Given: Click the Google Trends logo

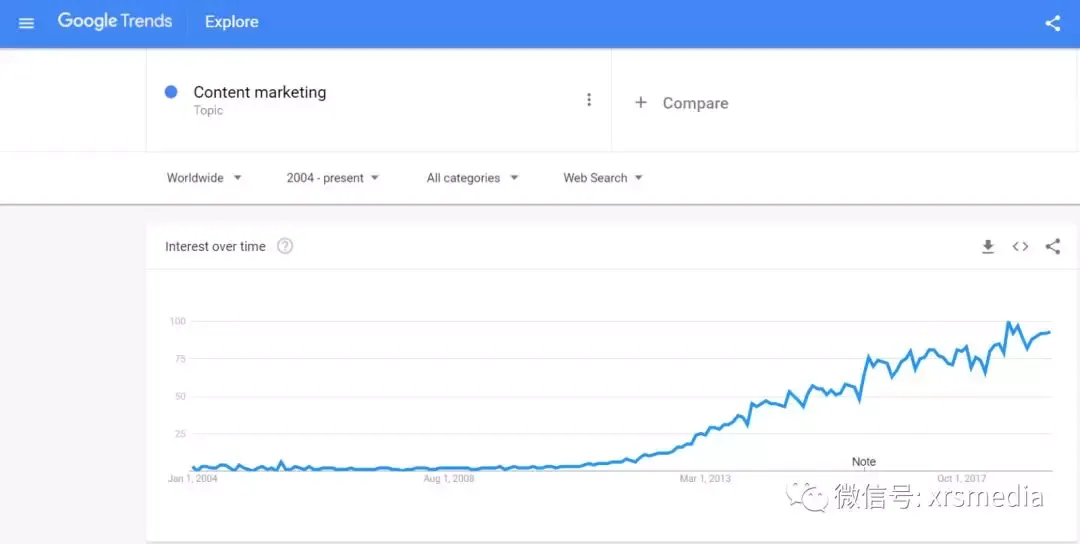Looking at the screenshot, I should click(x=114, y=21).
